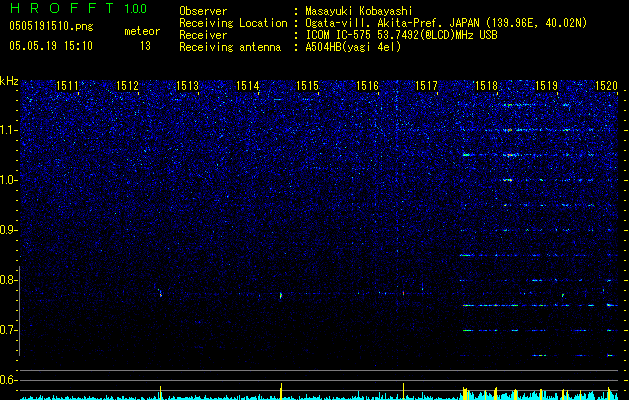Click the yellow power spike just before 1517
Image resolution: width=629 pixels, height=400 pixels.
(403, 391)
